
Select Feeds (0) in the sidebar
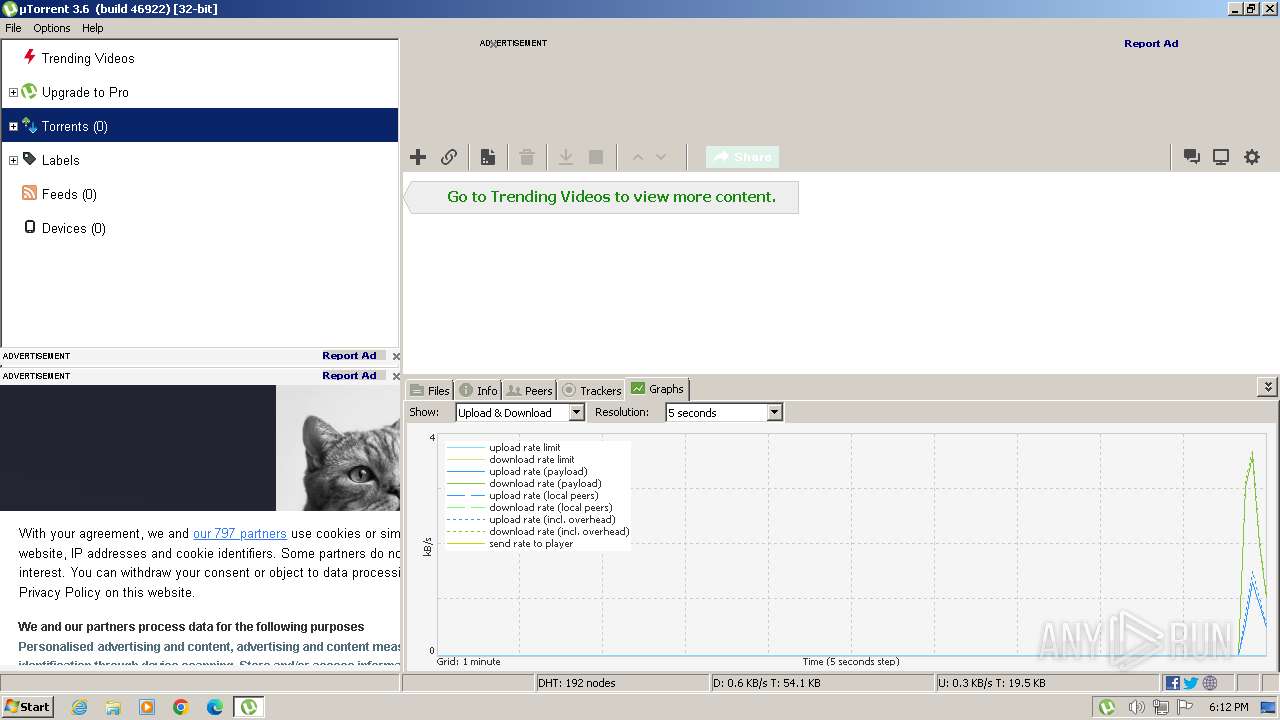[x=69, y=194]
